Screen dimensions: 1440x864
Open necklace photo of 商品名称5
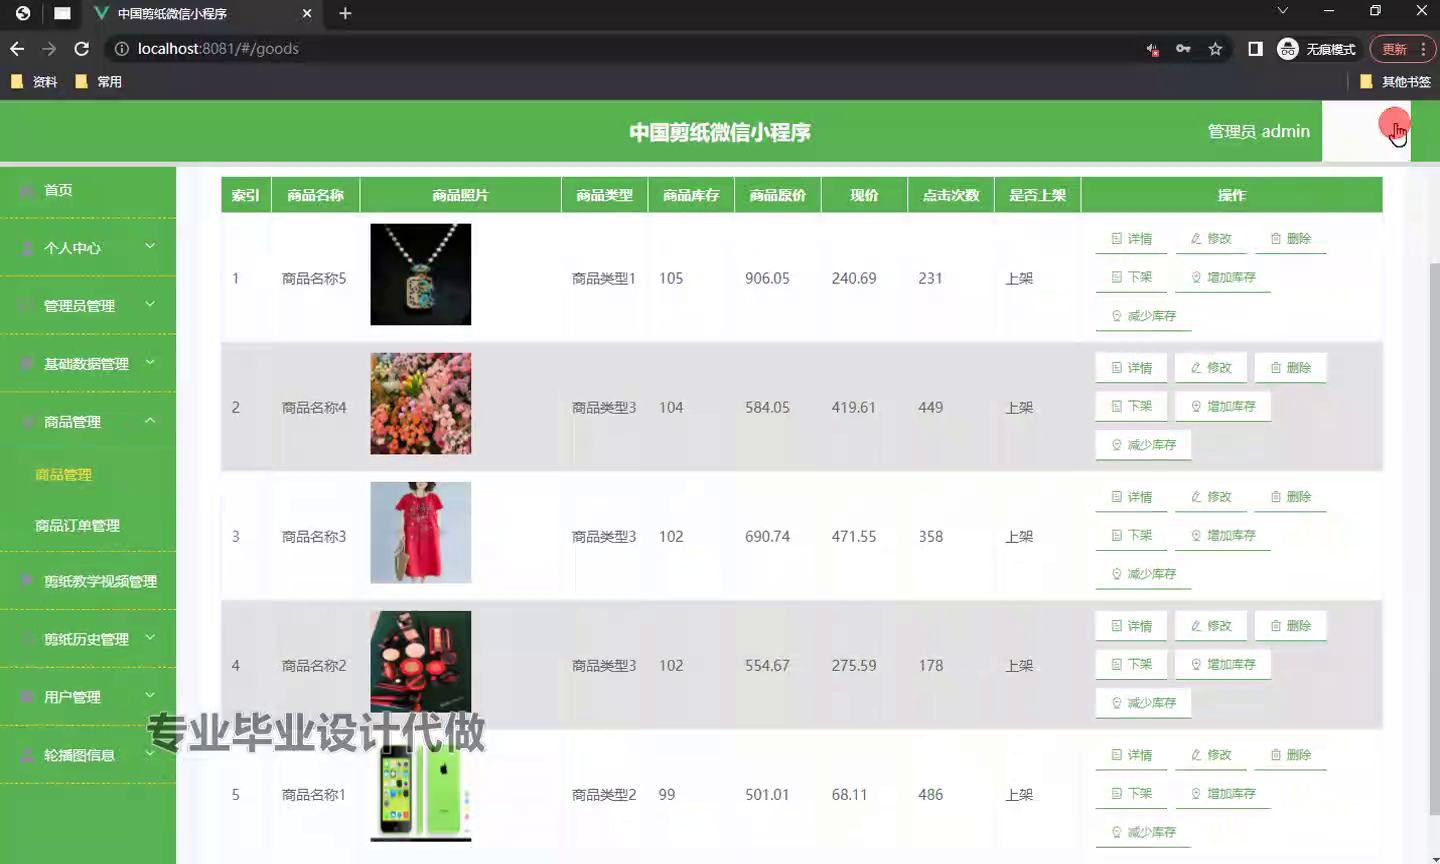421,274
